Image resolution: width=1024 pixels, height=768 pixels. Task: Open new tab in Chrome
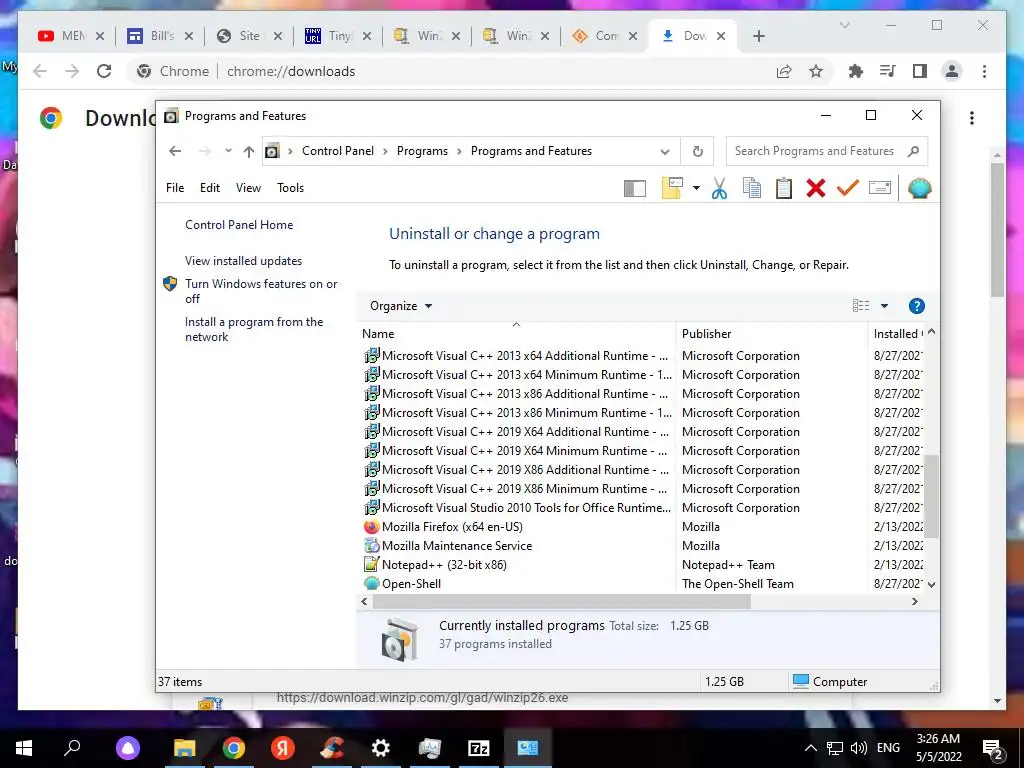click(x=758, y=36)
